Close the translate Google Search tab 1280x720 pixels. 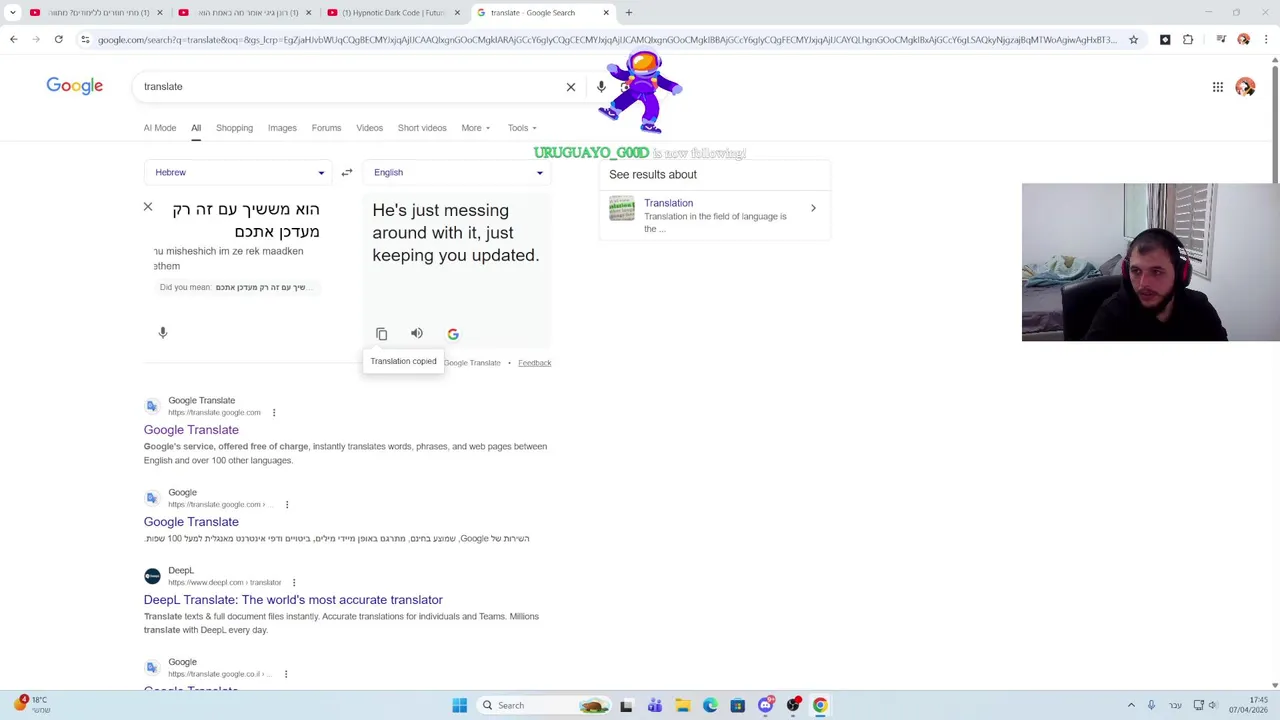pos(606,13)
